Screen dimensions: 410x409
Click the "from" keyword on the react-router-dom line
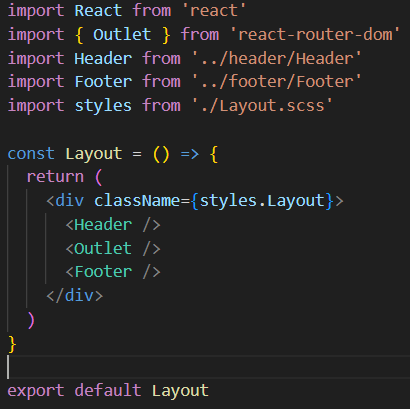click(x=200, y=35)
